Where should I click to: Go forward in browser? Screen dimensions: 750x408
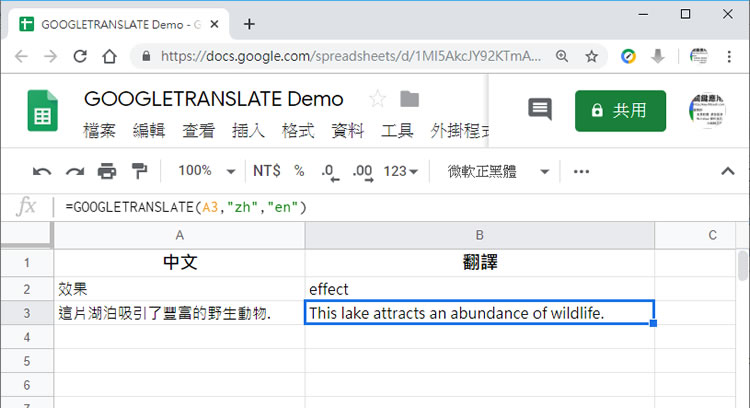click(50, 56)
